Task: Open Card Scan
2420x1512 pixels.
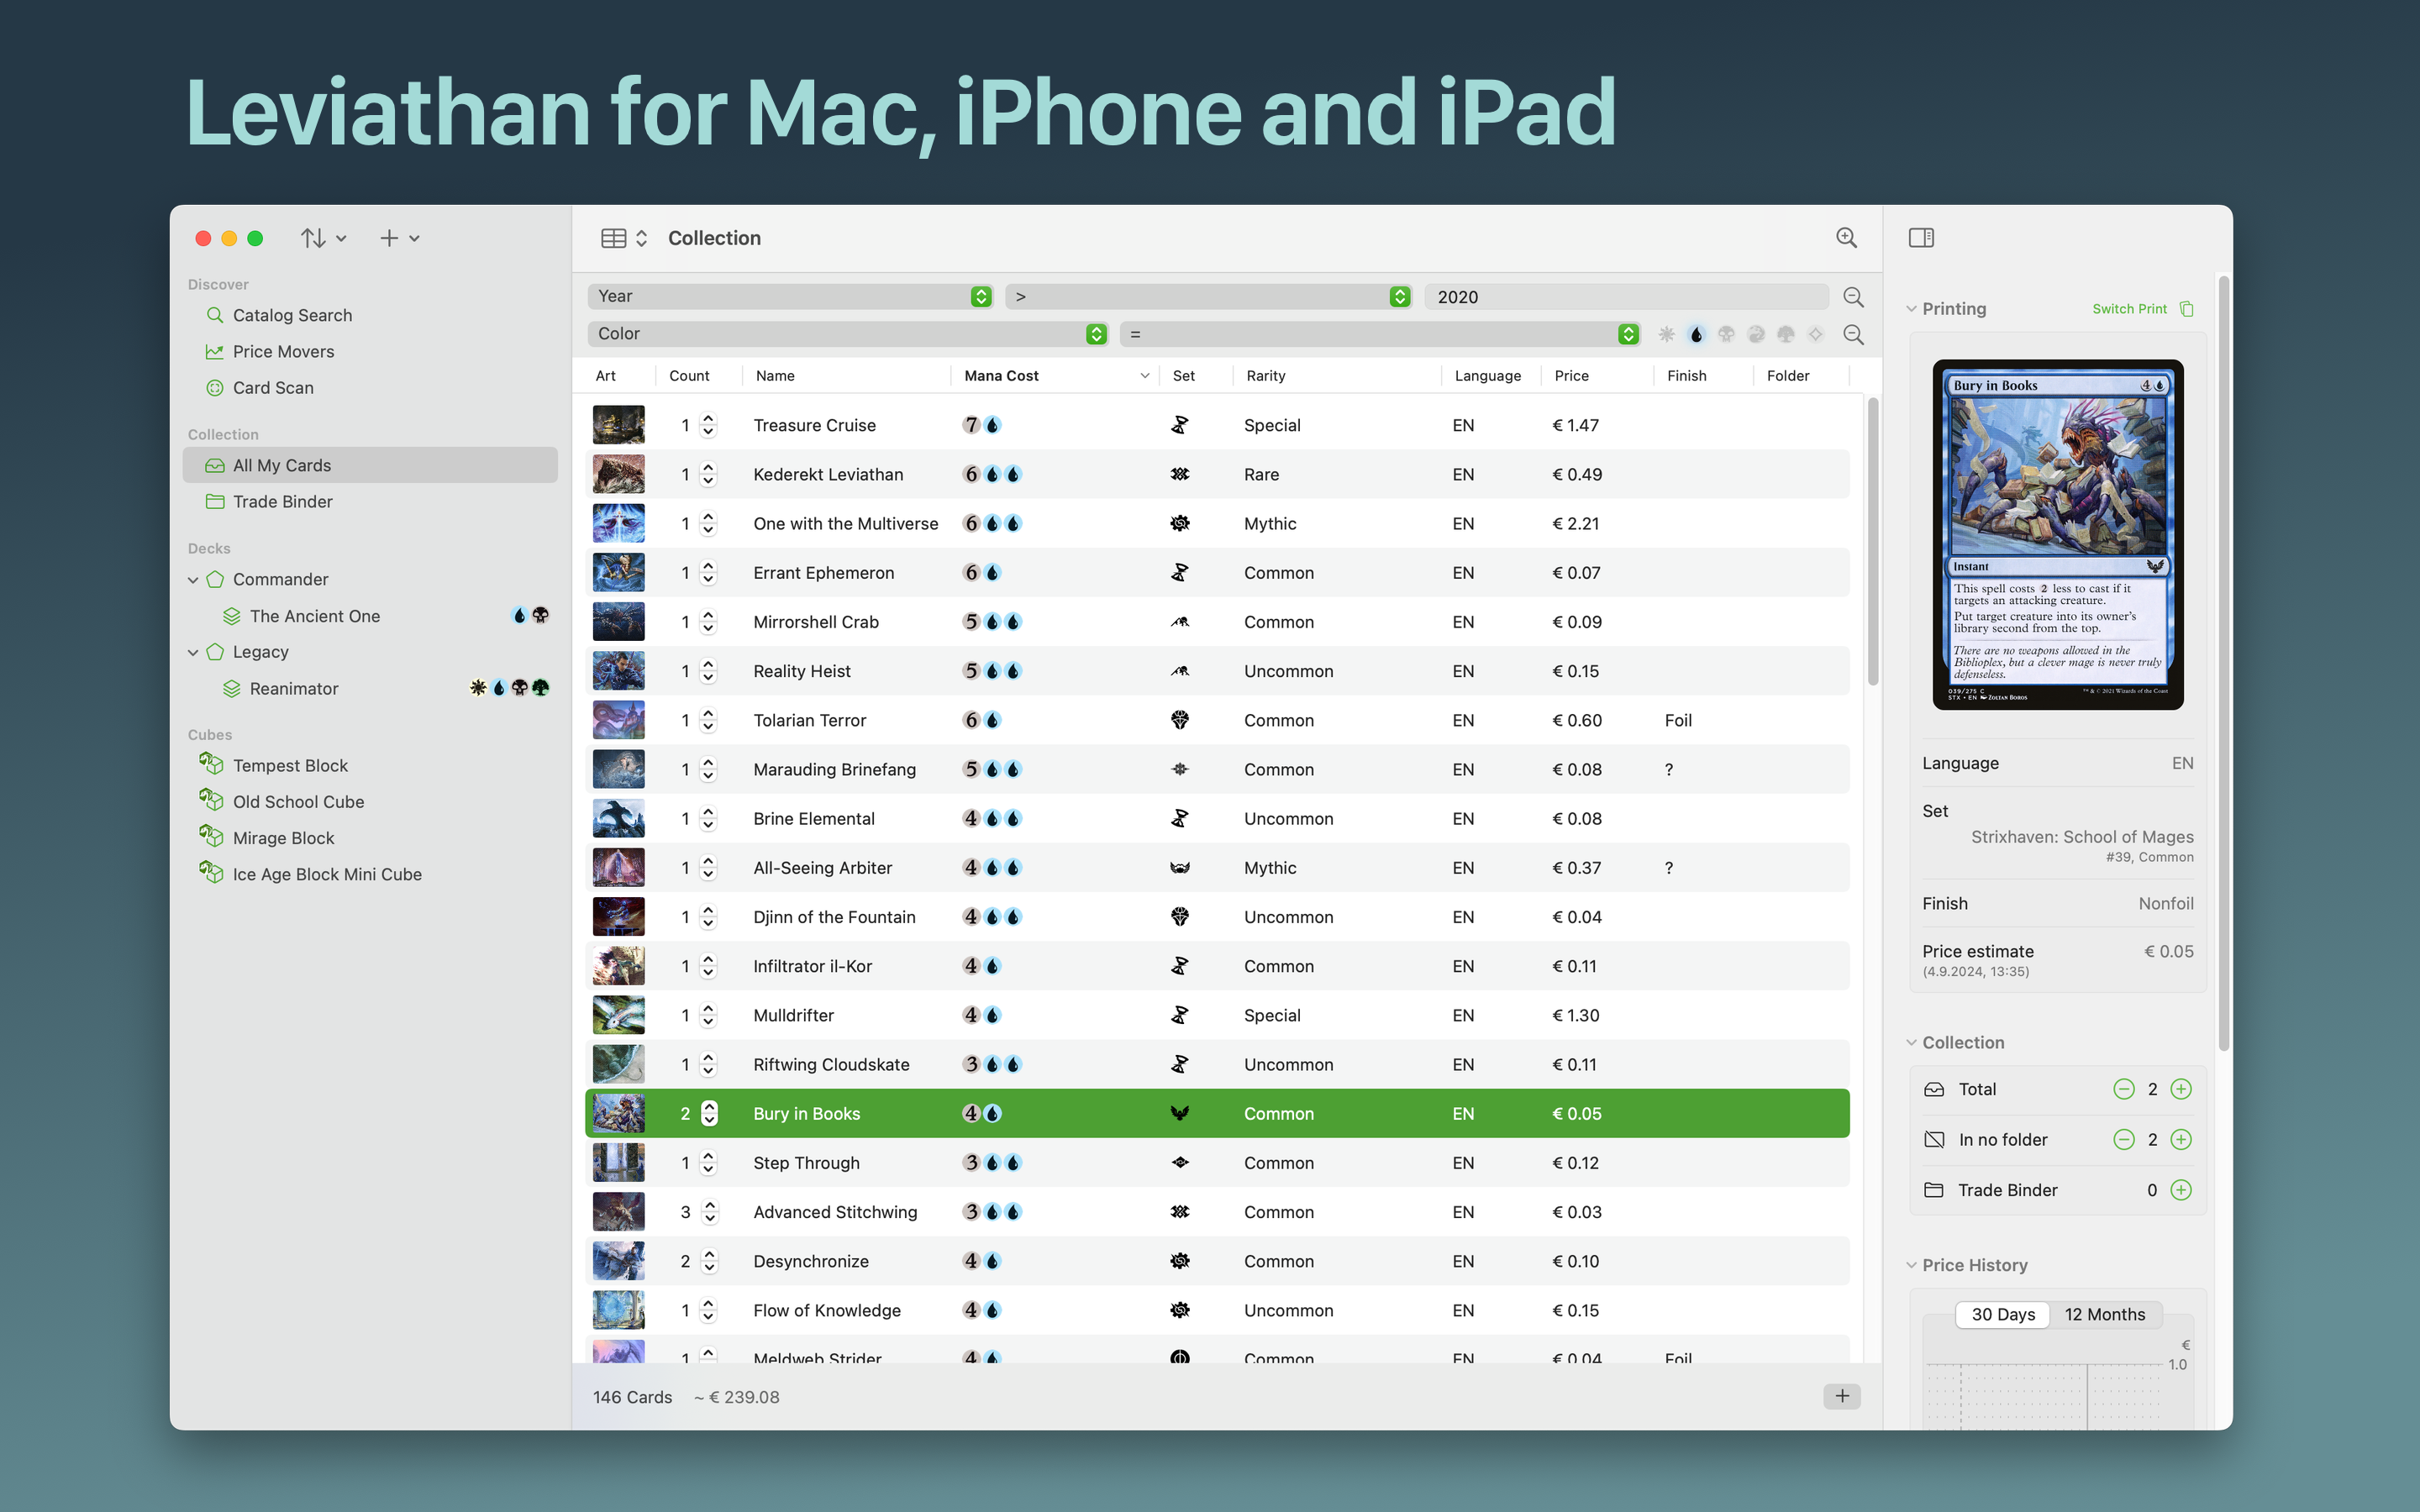Action: point(273,387)
